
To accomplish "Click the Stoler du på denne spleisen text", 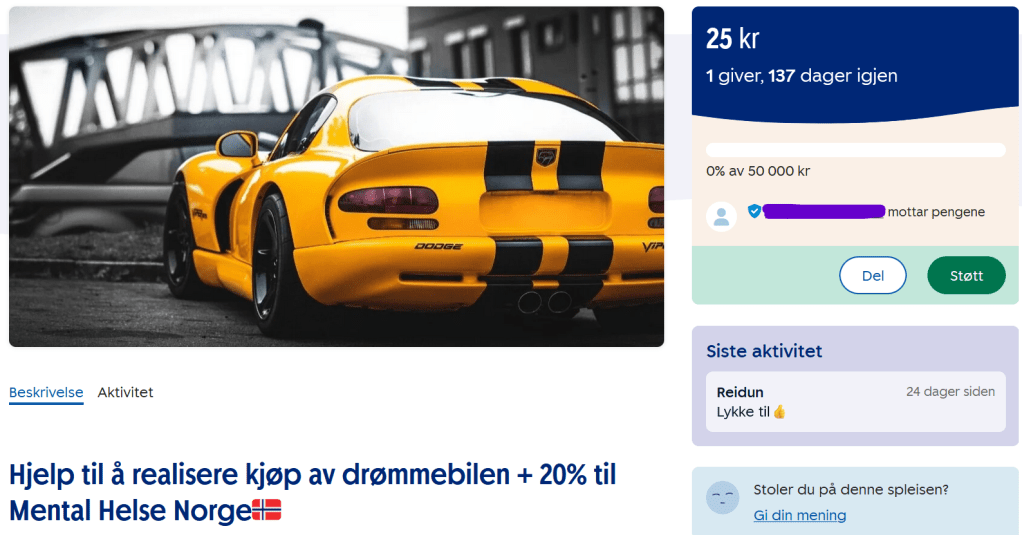I will (x=851, y=490).
